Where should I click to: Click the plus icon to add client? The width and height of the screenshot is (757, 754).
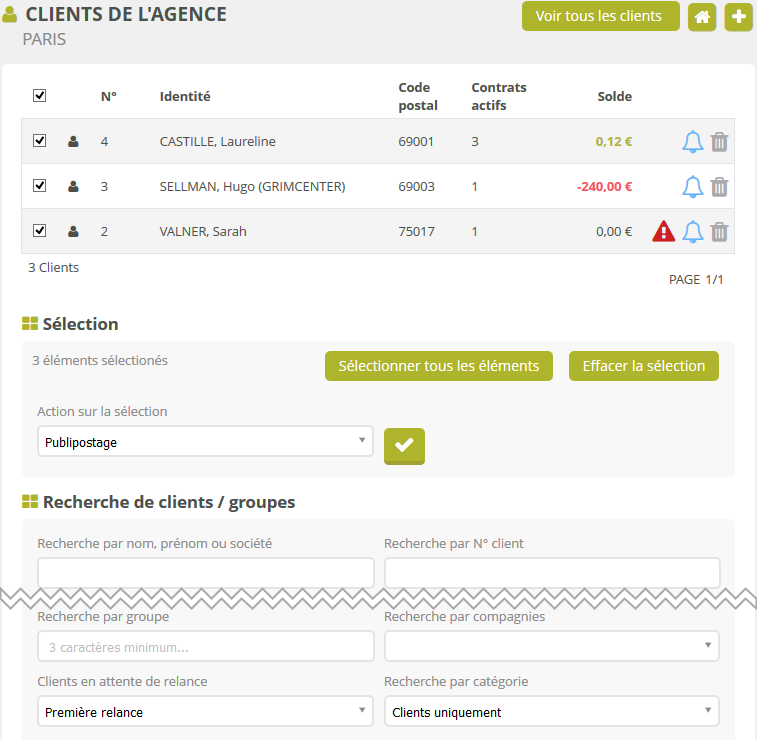coord(738,17)
